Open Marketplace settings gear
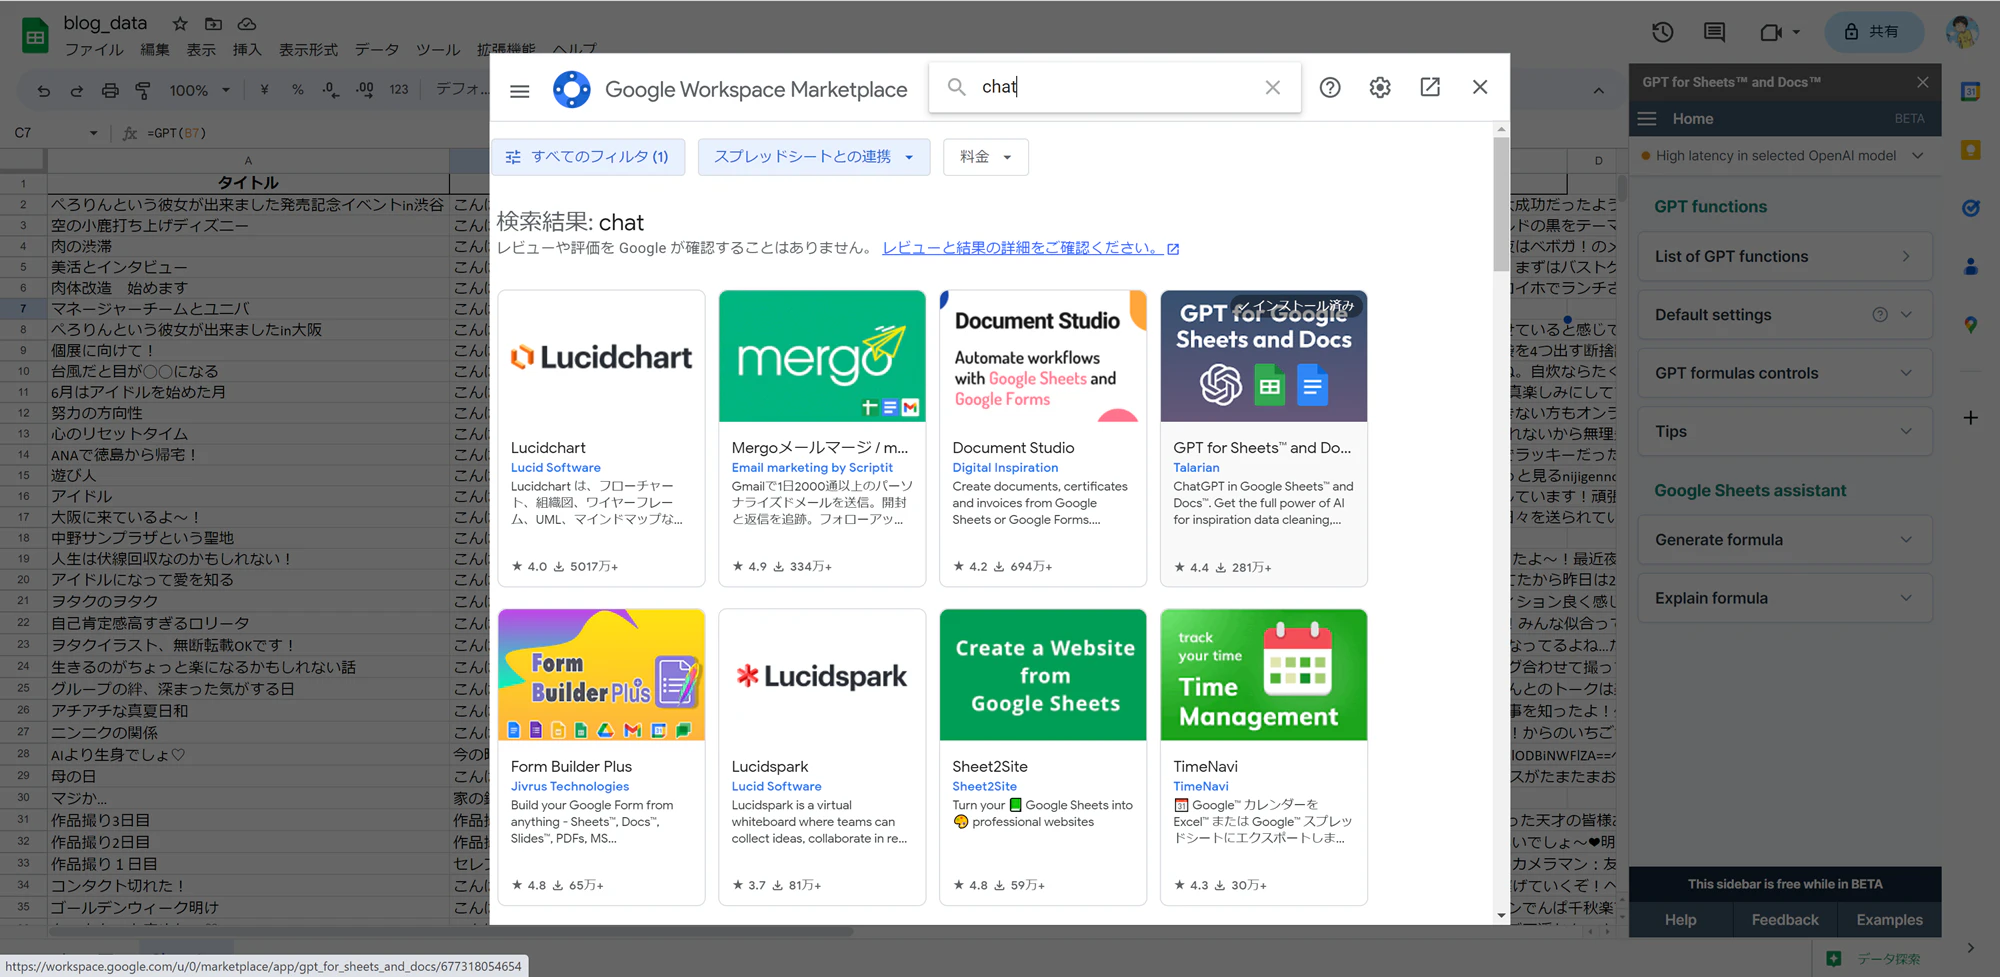Screen dimensions: 2000x977 1380,87
